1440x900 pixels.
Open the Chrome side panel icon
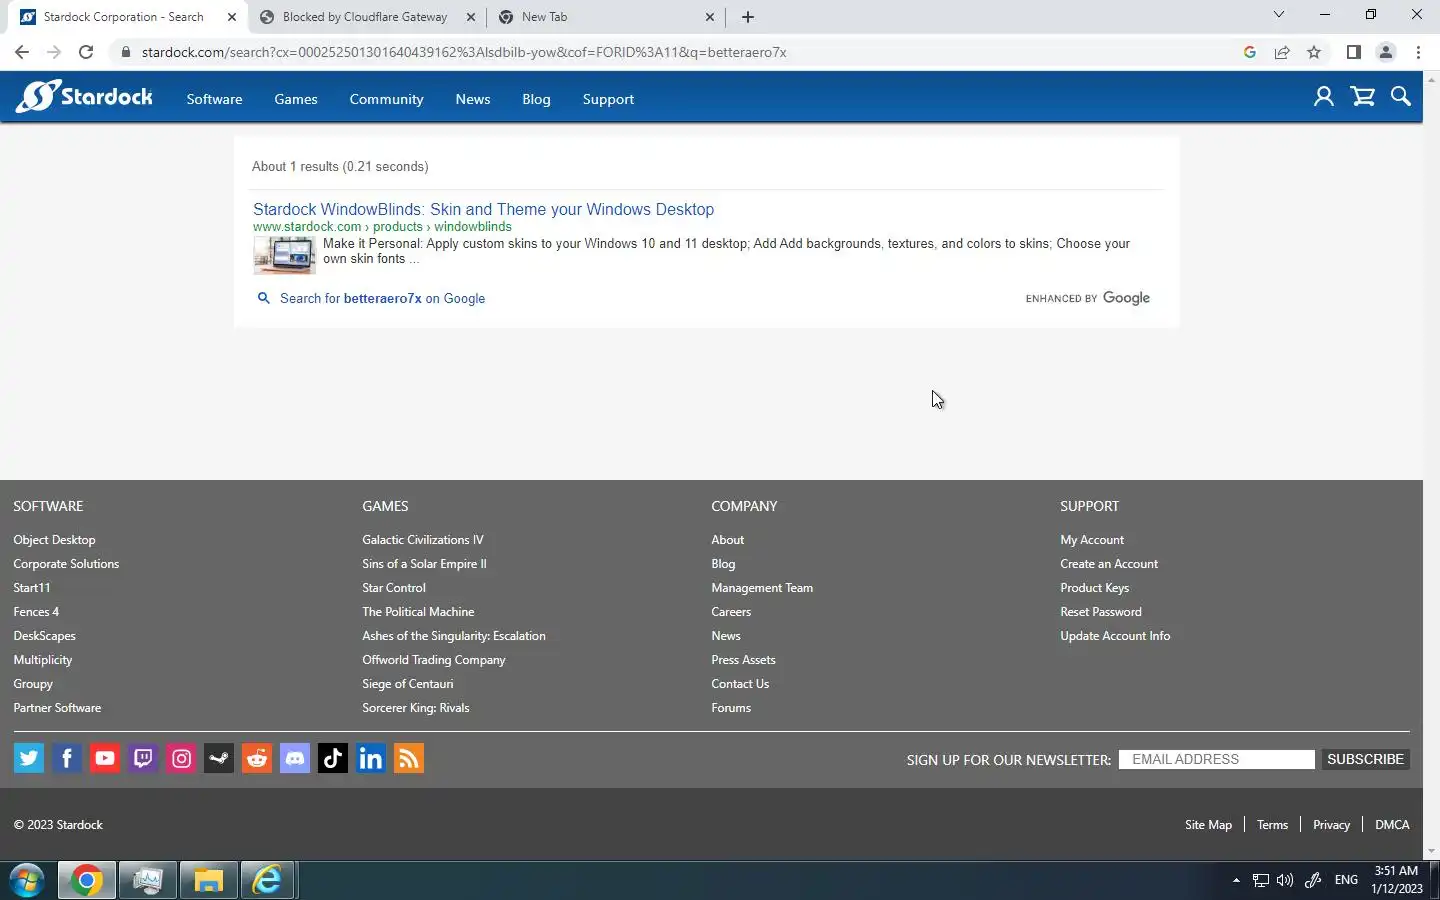click(x=1353, y=52)
